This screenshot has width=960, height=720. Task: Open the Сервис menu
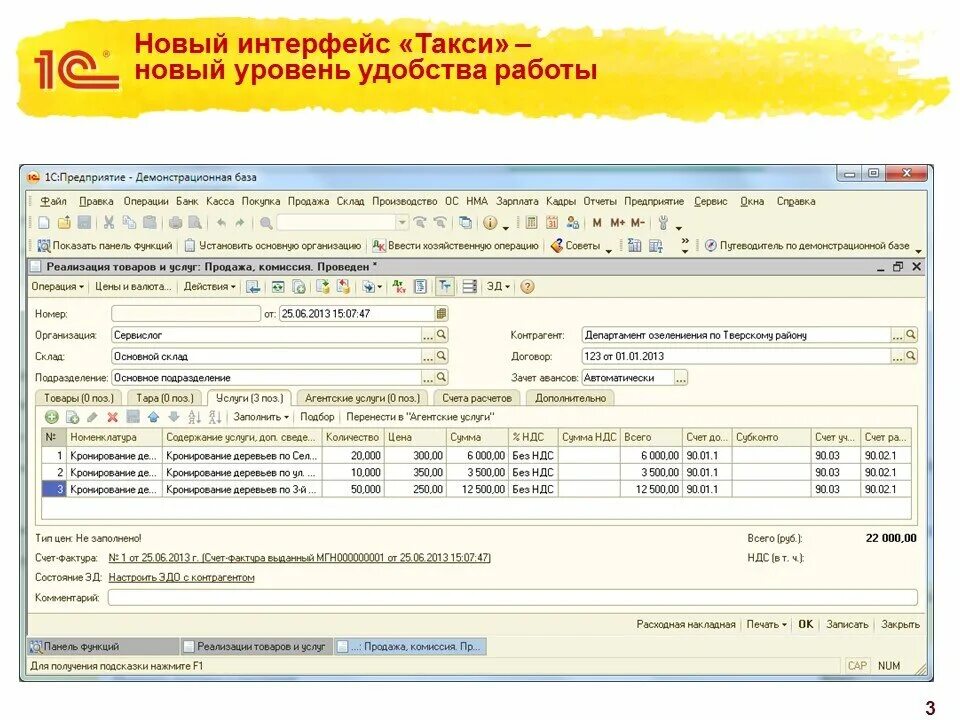710,201
